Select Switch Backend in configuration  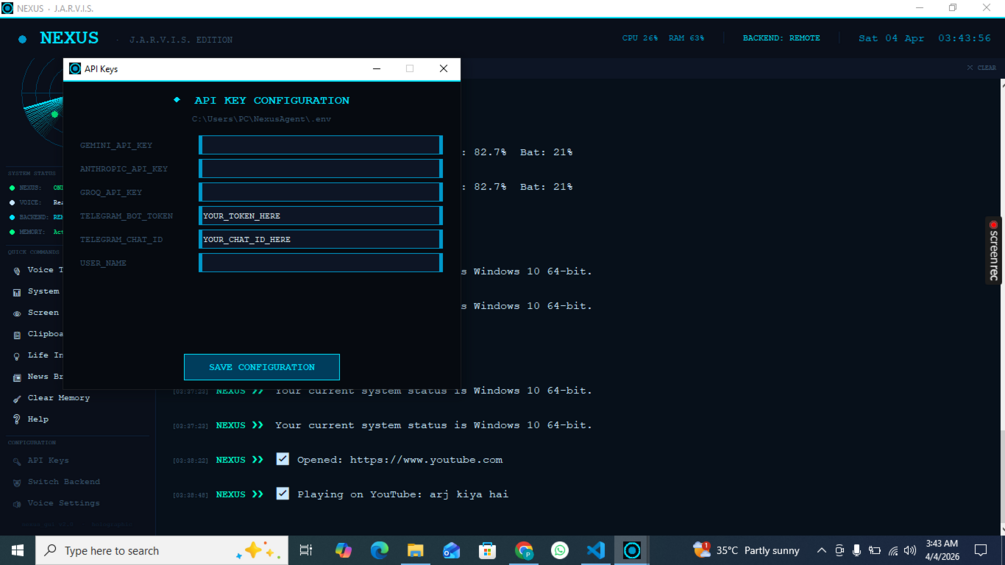coord(63,482)
